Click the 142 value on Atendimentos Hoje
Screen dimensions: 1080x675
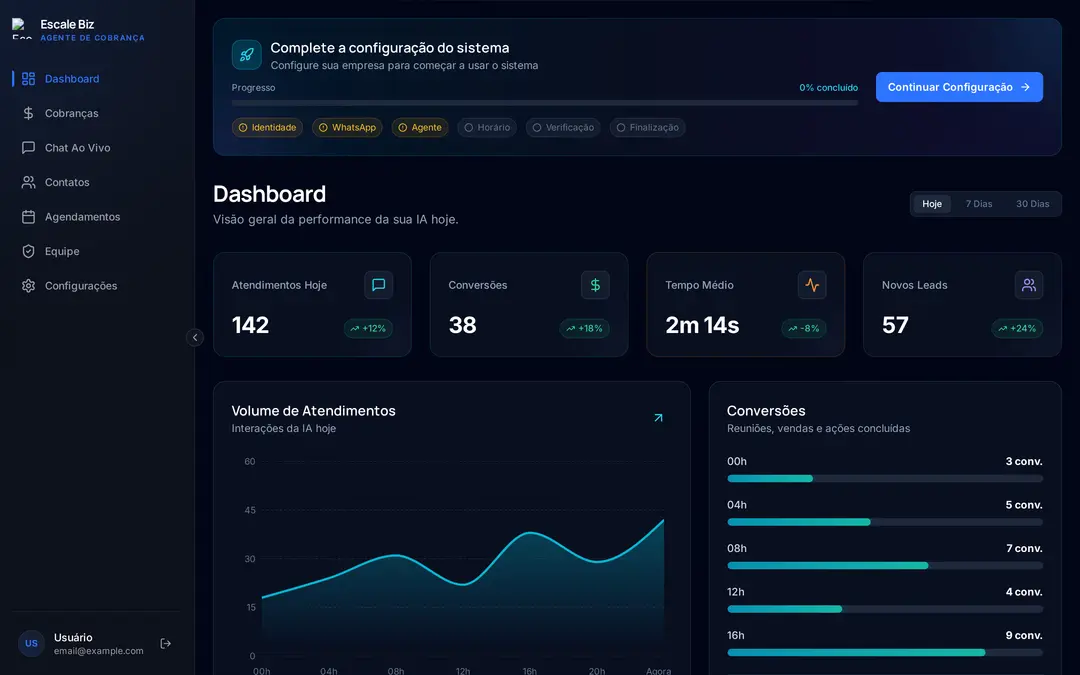(250, 325)
